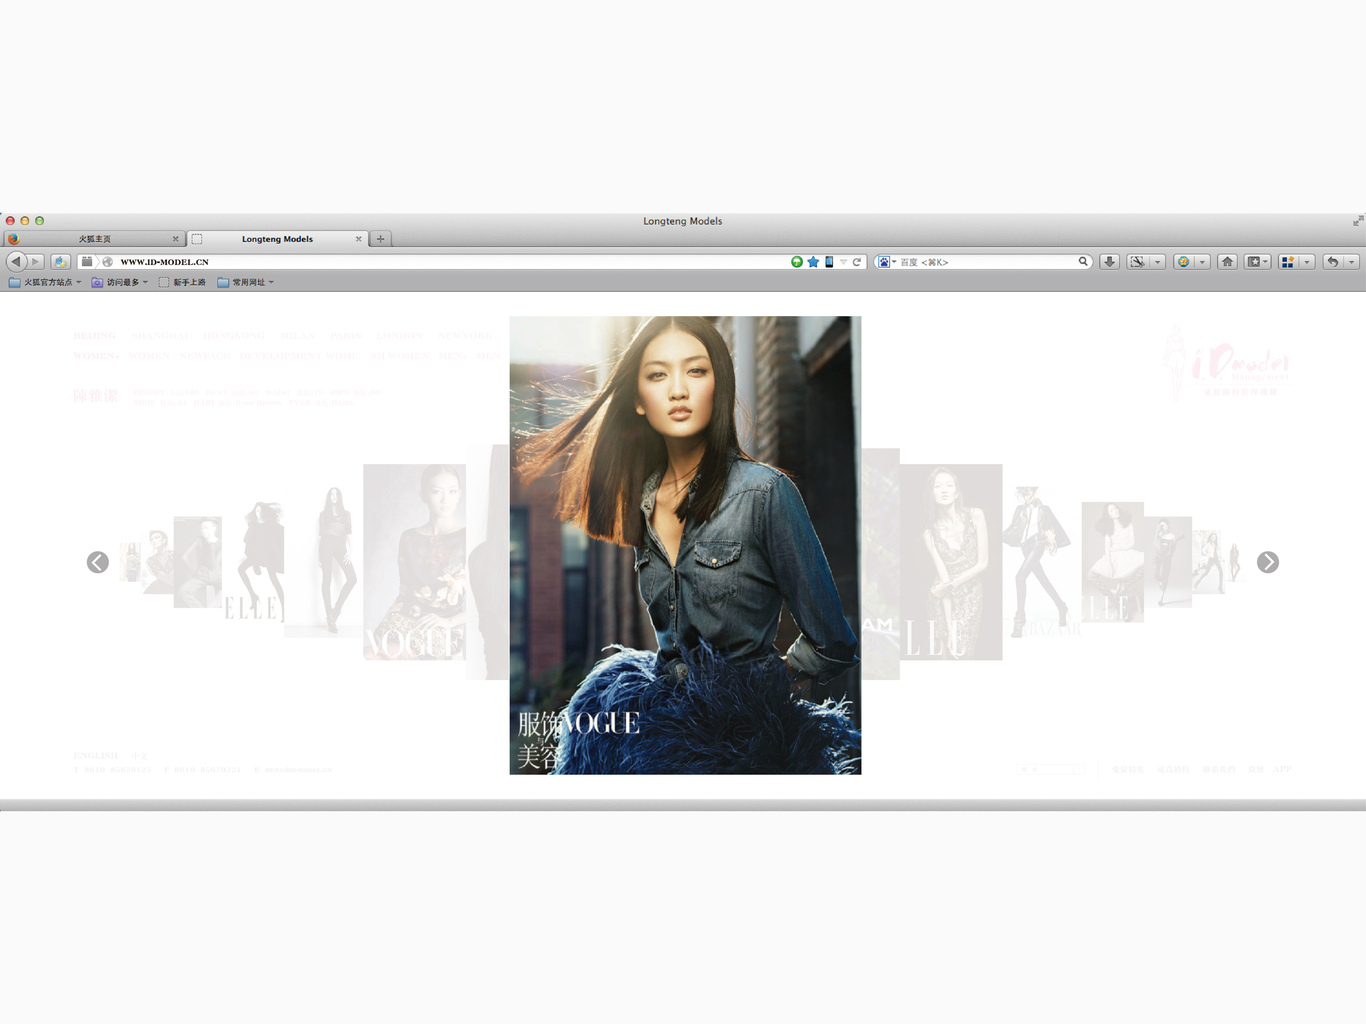
Task: Expand the dropdown next to the undo arrow
Action: 1351,262
